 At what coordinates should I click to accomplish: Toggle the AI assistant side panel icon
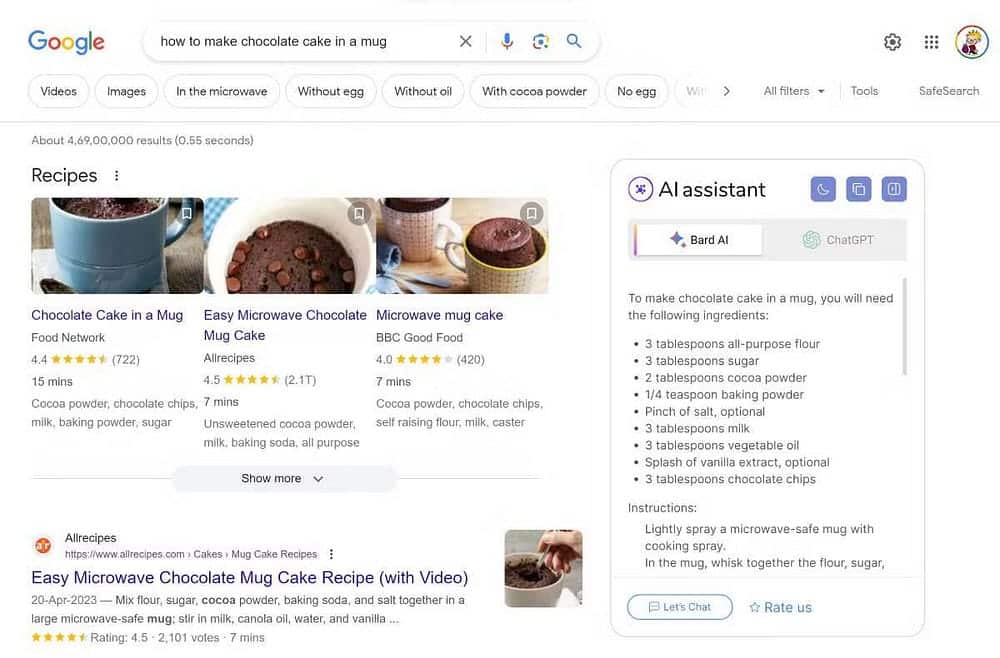tap(894, 189)
